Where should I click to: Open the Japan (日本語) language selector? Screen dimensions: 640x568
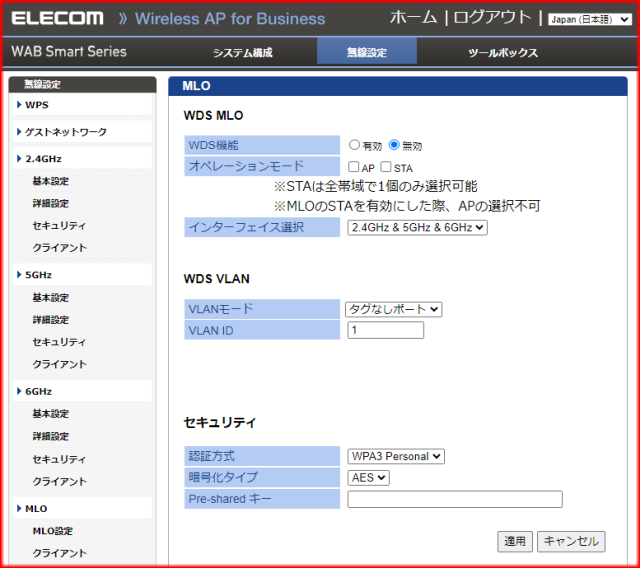coord(589,19)
